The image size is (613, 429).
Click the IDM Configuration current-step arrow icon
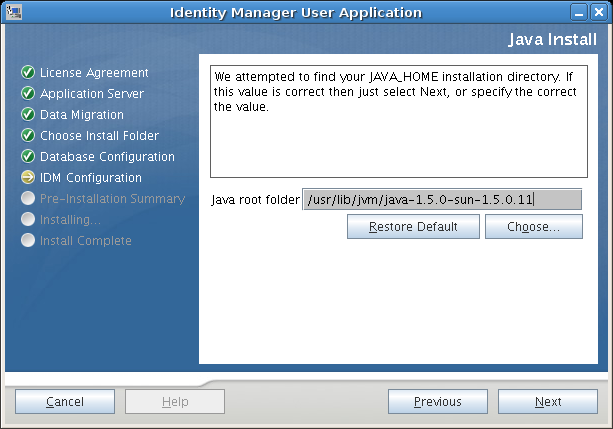(x=28, y=178)
